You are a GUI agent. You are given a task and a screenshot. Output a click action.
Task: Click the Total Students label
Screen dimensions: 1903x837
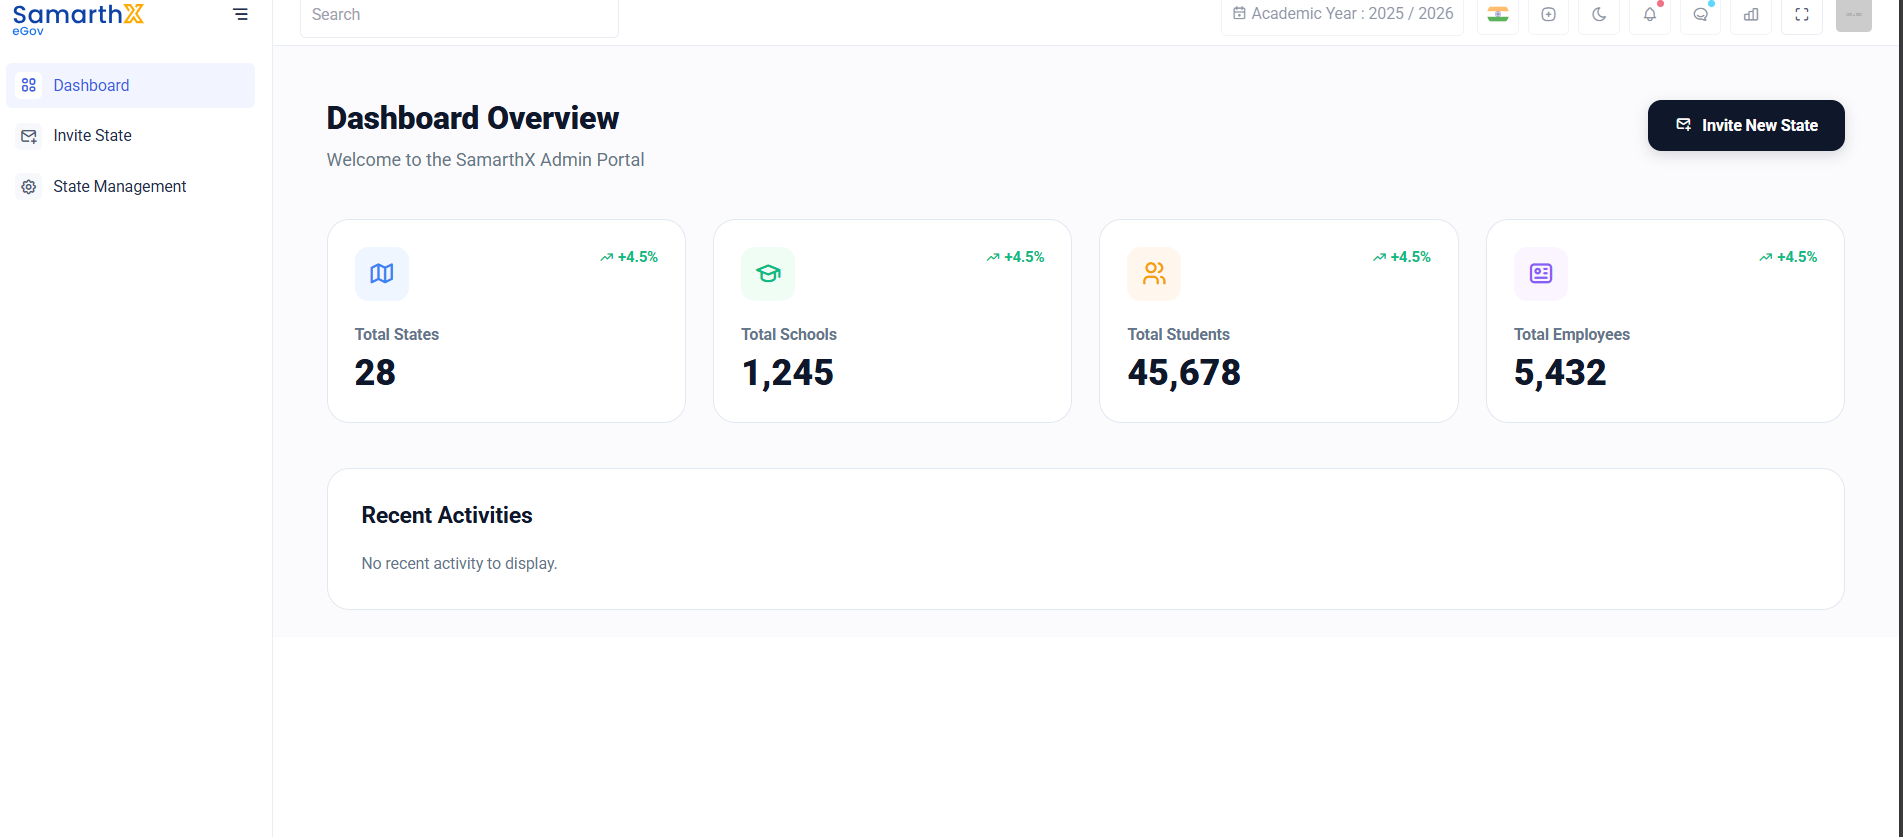click(1178, 335)
